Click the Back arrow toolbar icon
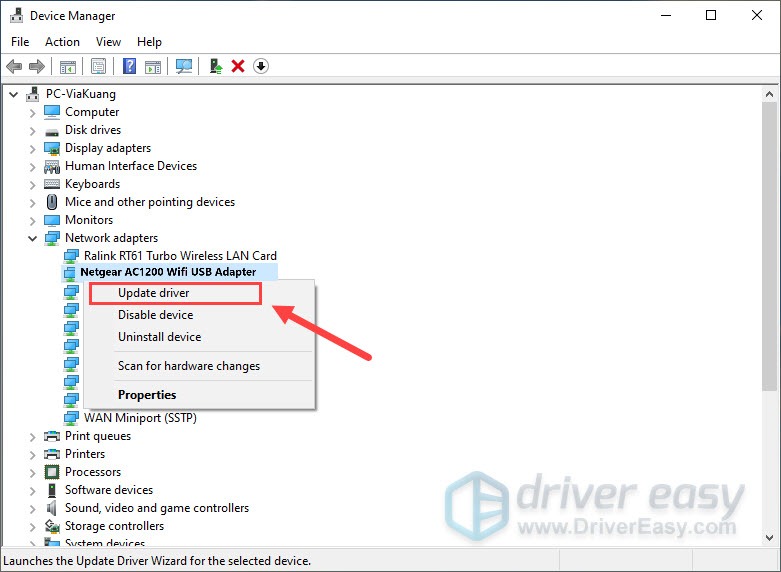This screenshot has height=572, width=781. (x=14, y=66)
